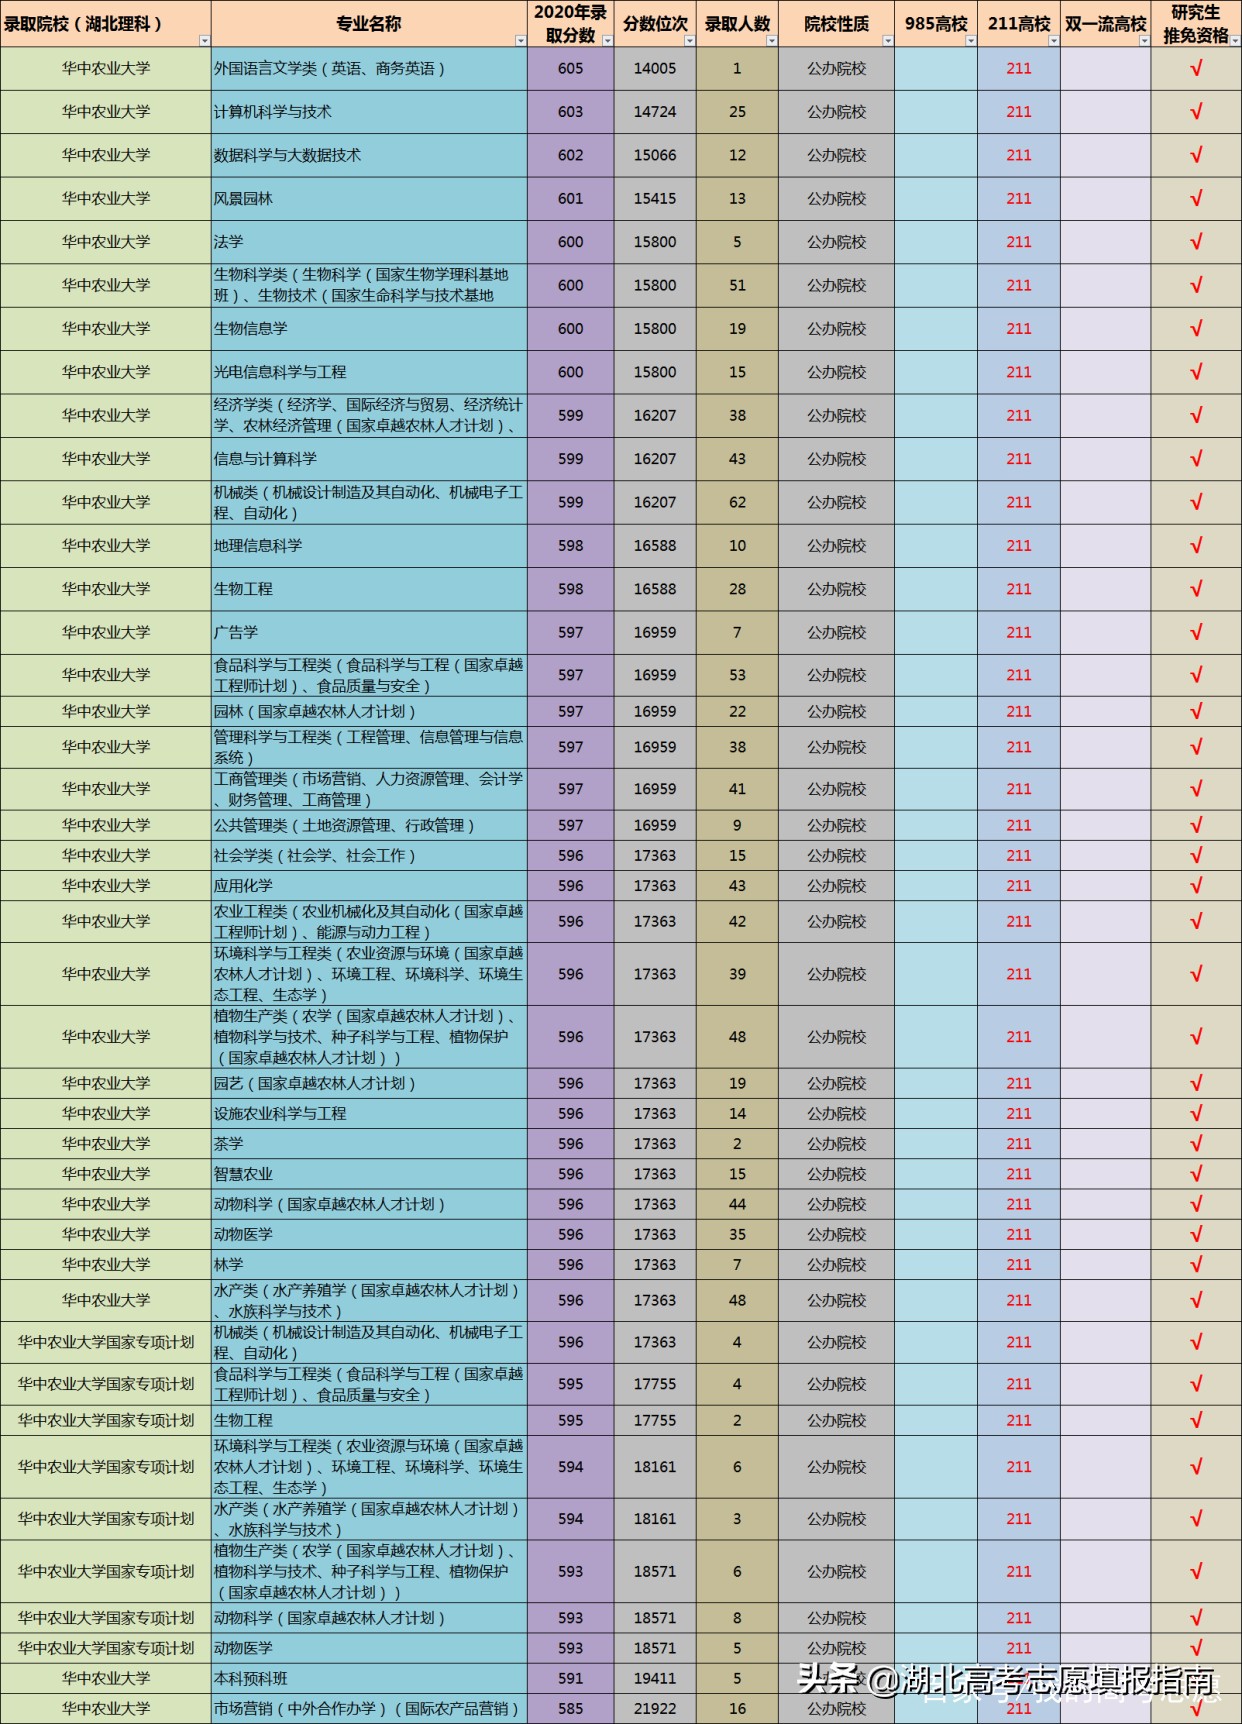The width and height of the screenshot is (1242, 1724).
Task: Click the 211 cell in the 法学 row
Action: click(1019, 242)
